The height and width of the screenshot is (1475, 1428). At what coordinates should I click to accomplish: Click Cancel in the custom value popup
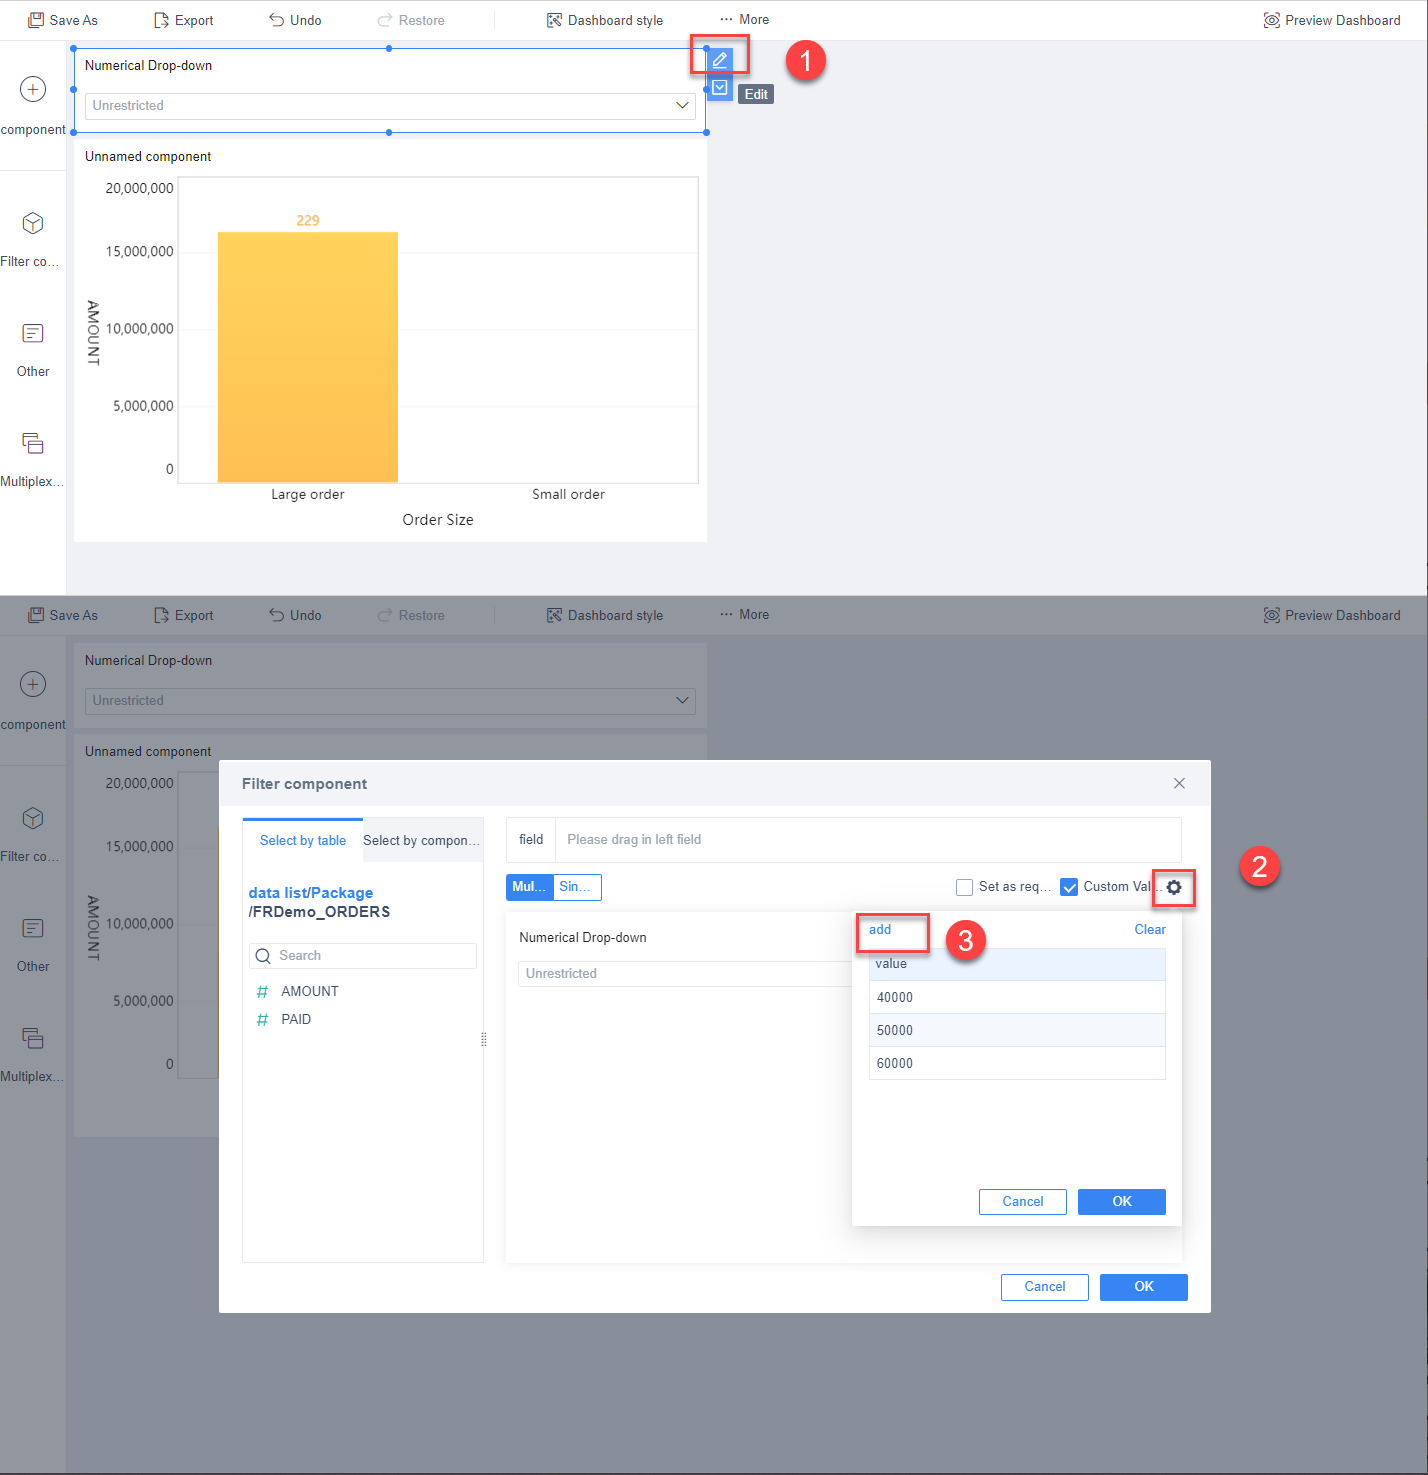coord(1023,1202)
